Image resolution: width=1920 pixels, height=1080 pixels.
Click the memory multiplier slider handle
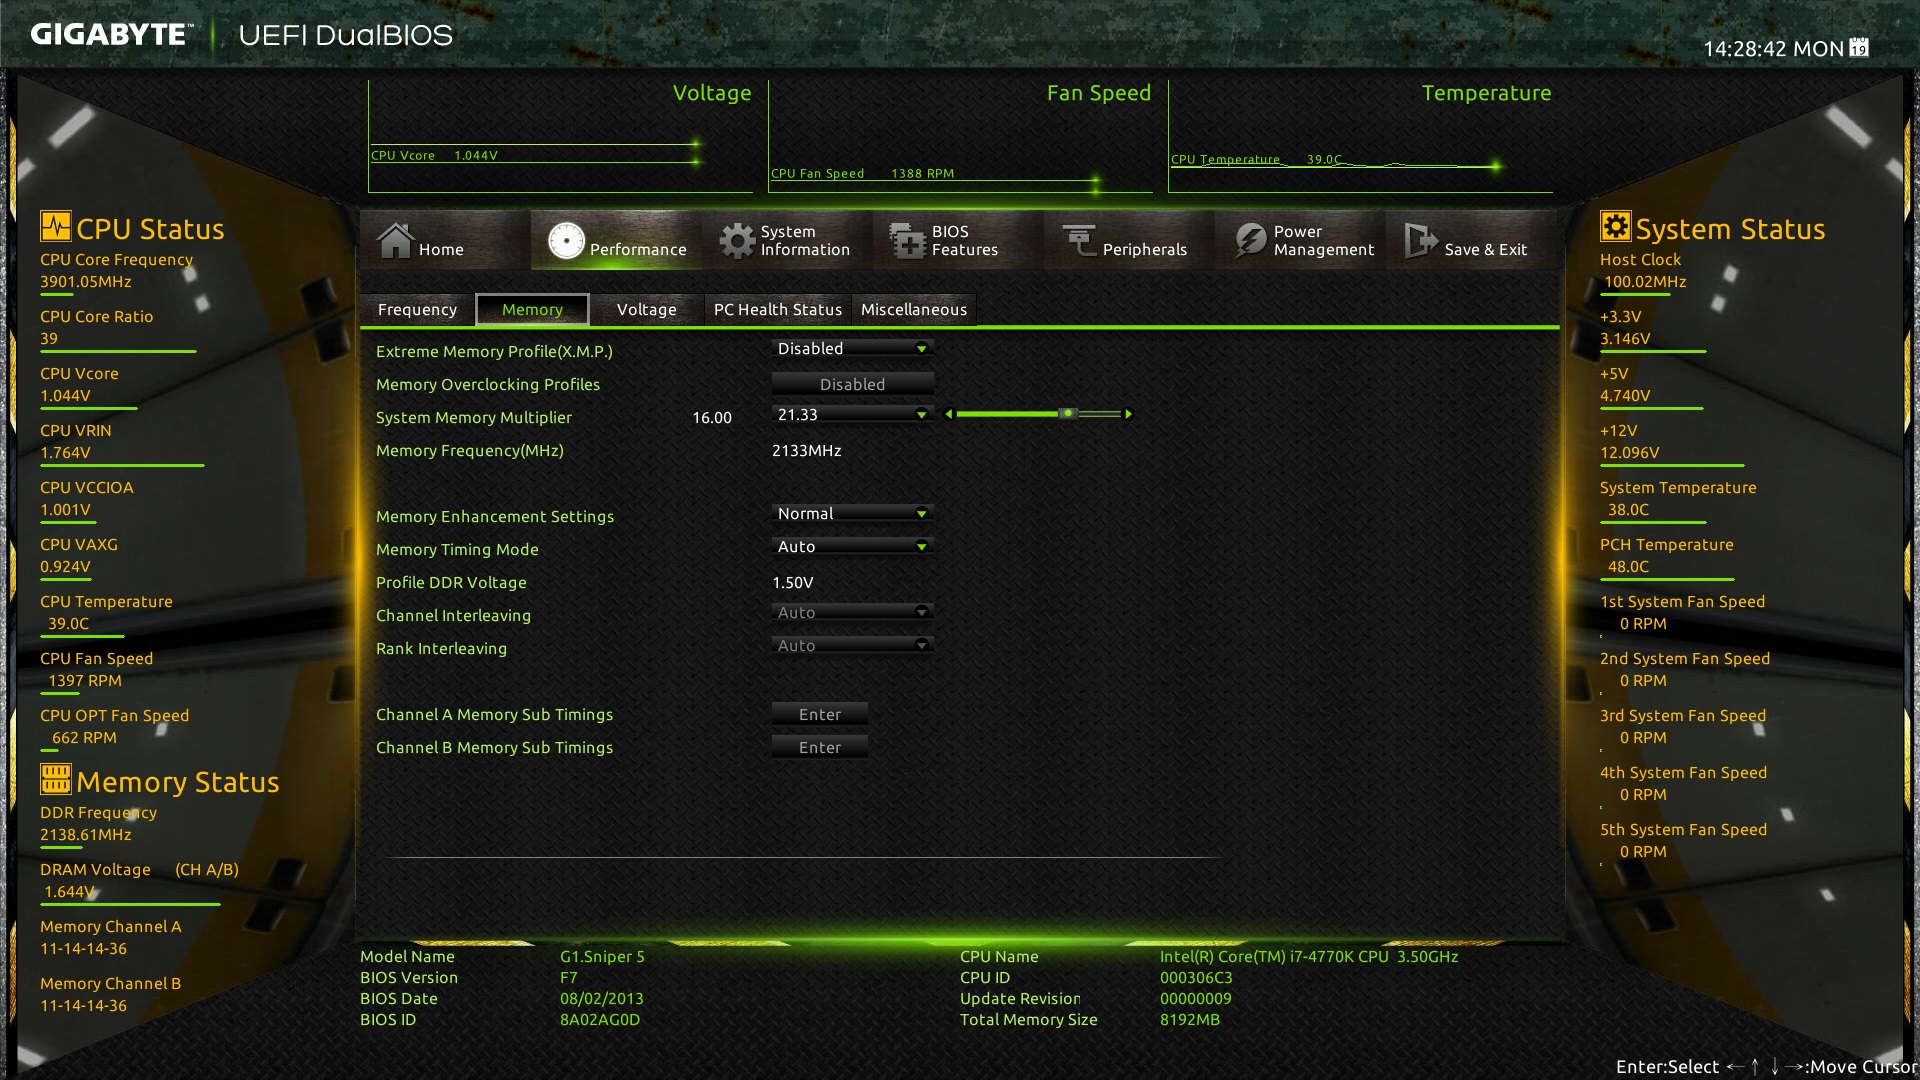1068,413
